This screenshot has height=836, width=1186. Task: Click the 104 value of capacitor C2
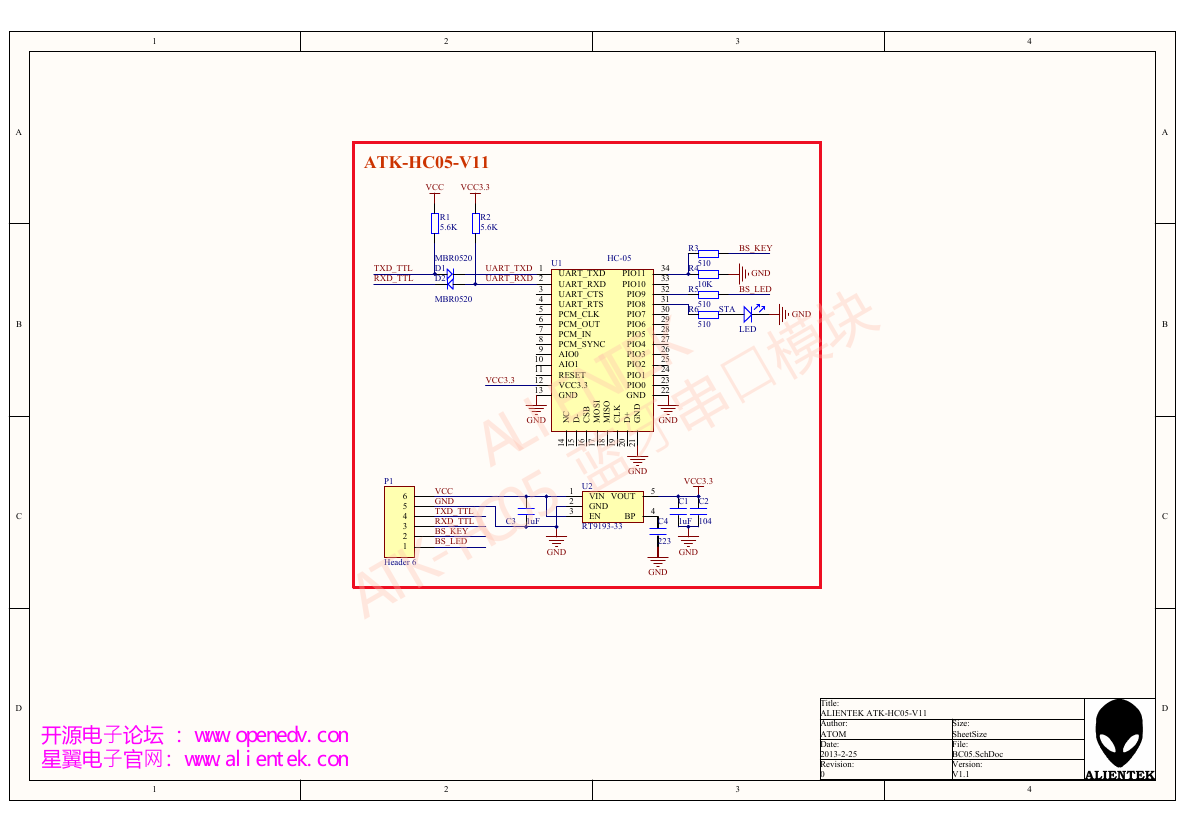tap(705, 521)
